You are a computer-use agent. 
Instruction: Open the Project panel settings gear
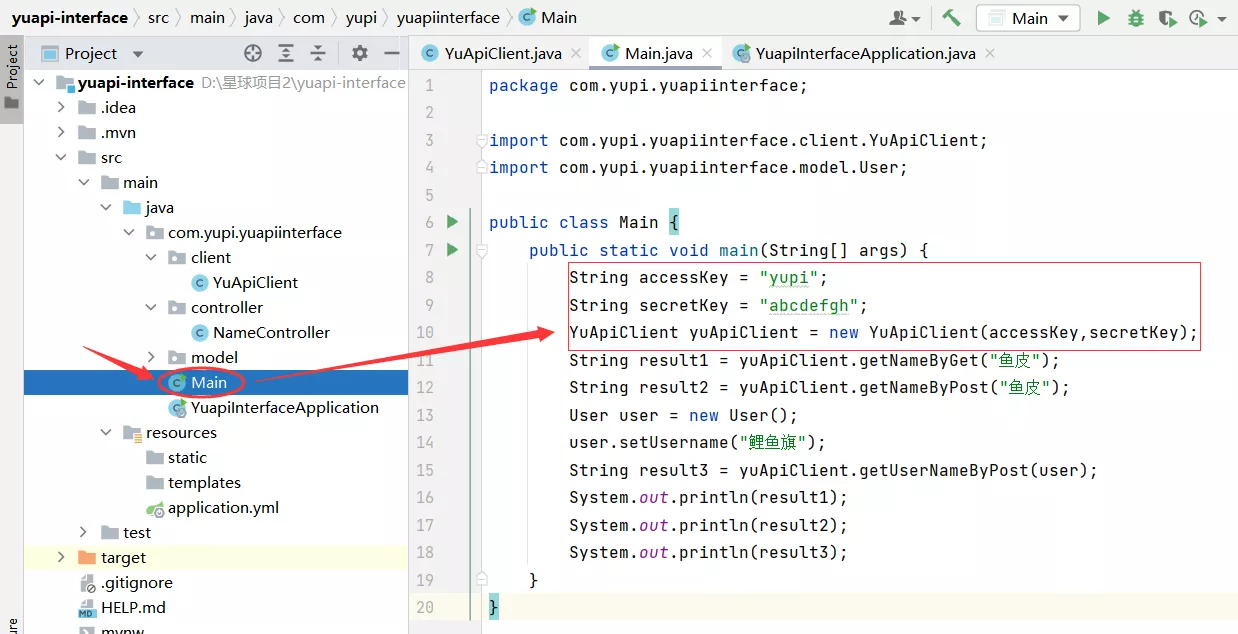360,53
